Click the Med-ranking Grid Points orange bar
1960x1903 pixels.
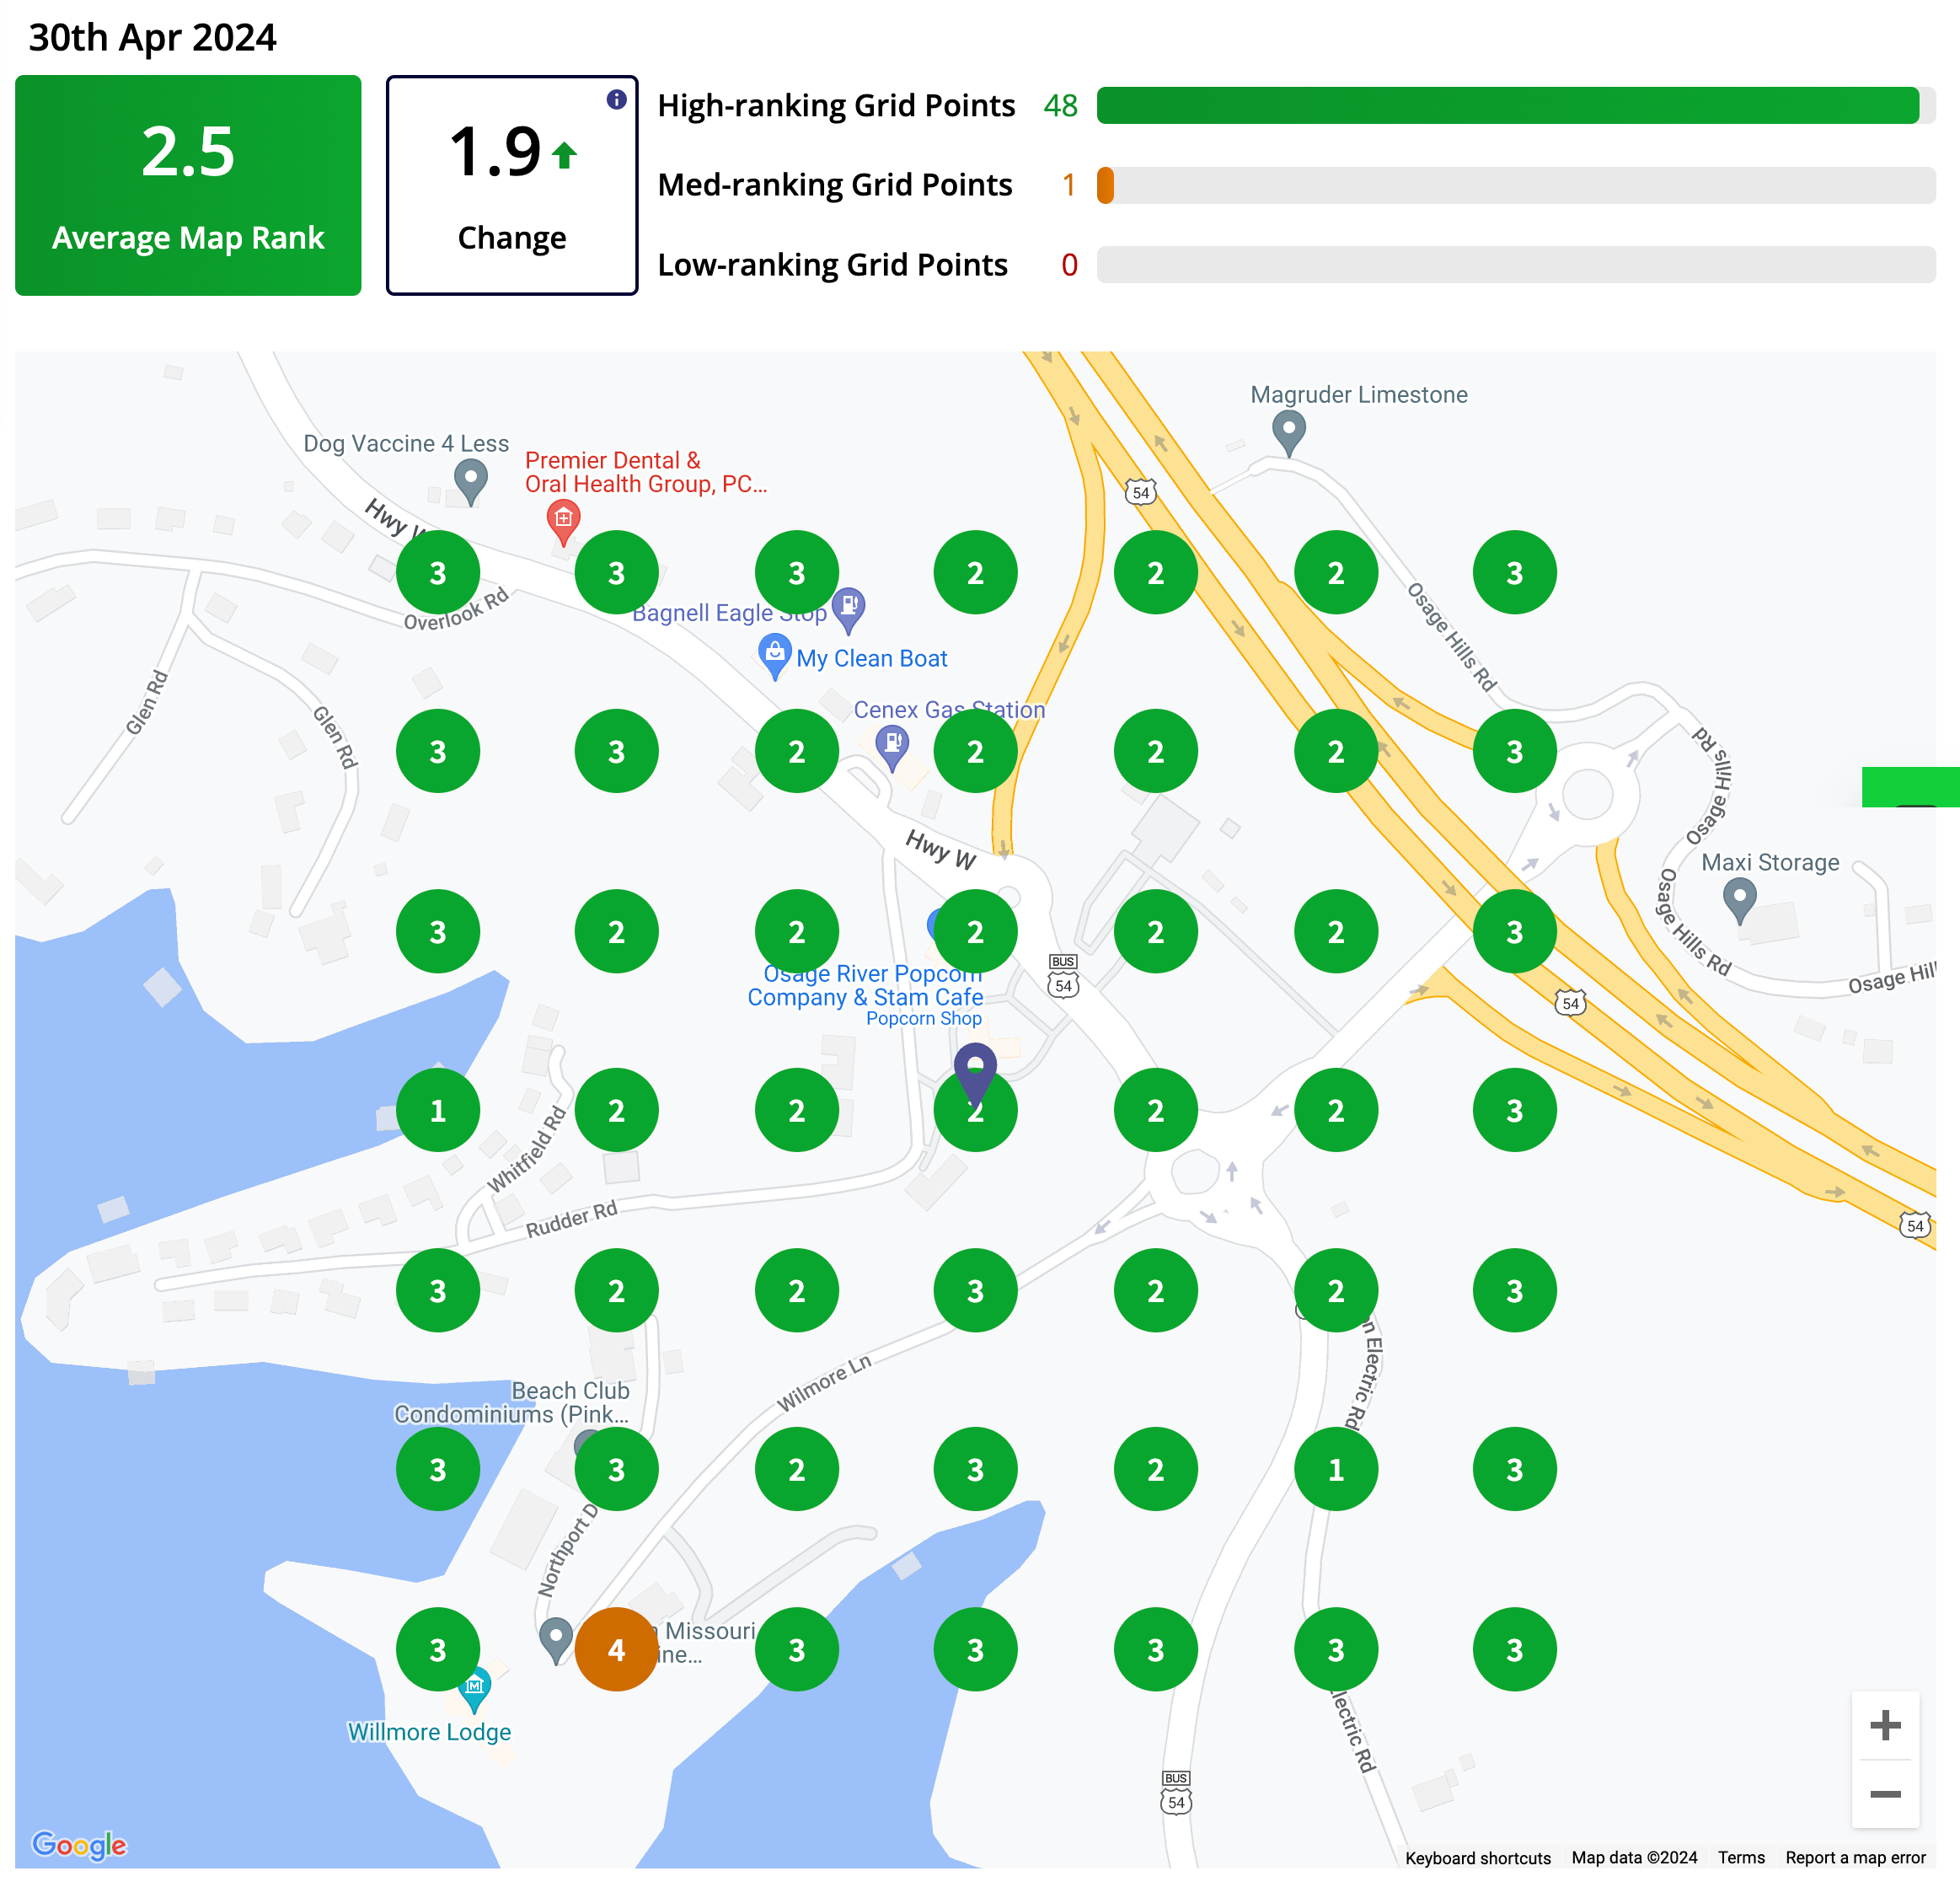pyautogui.click(x=1105, y=185)
